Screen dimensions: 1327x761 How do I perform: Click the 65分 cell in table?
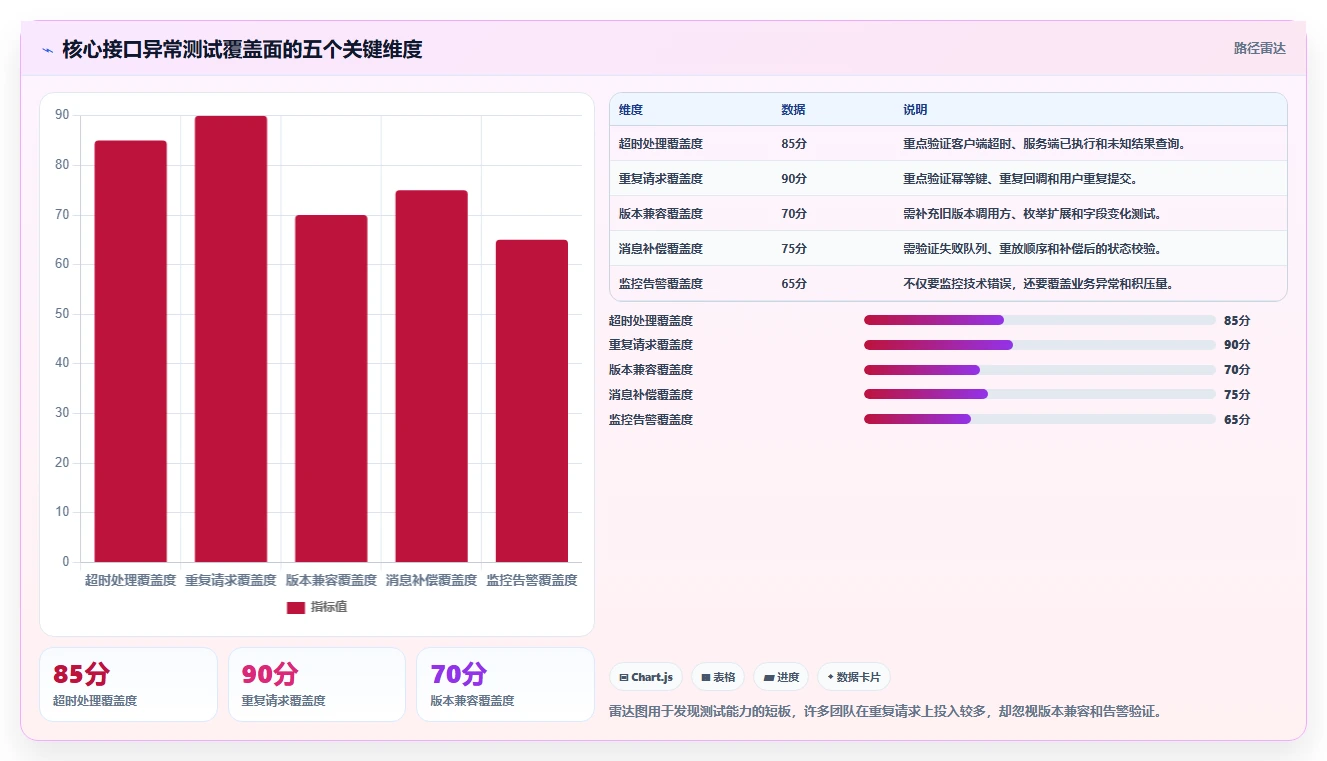(x=794, y=284)
